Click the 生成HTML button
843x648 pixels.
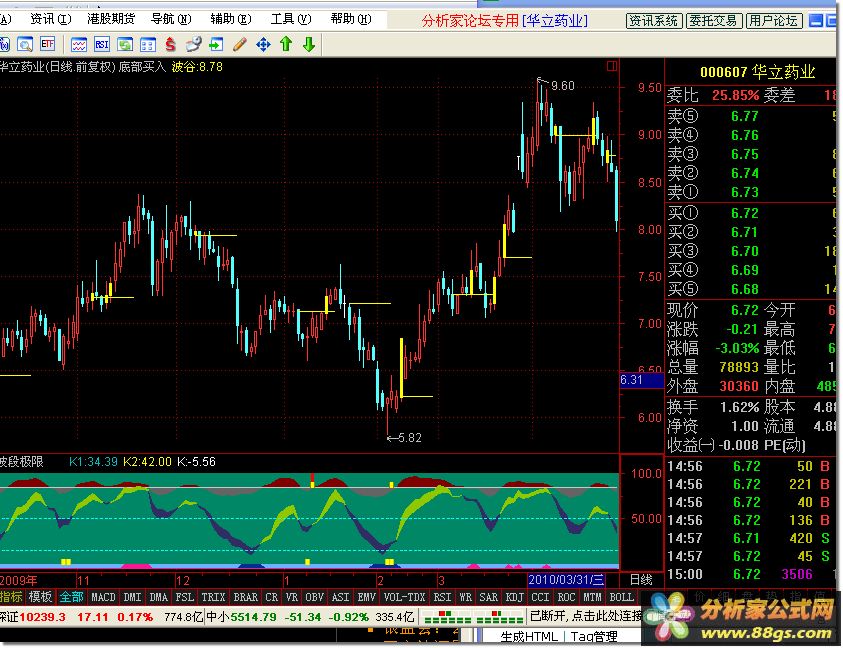pos(528,637)
